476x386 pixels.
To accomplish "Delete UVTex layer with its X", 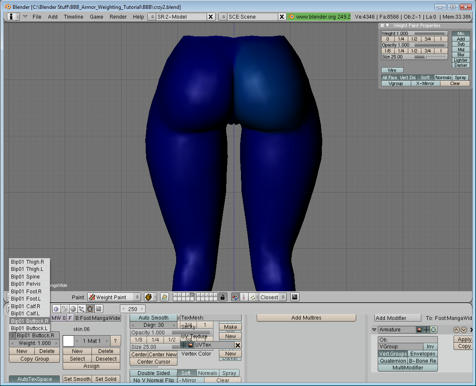I will [238, 345].
